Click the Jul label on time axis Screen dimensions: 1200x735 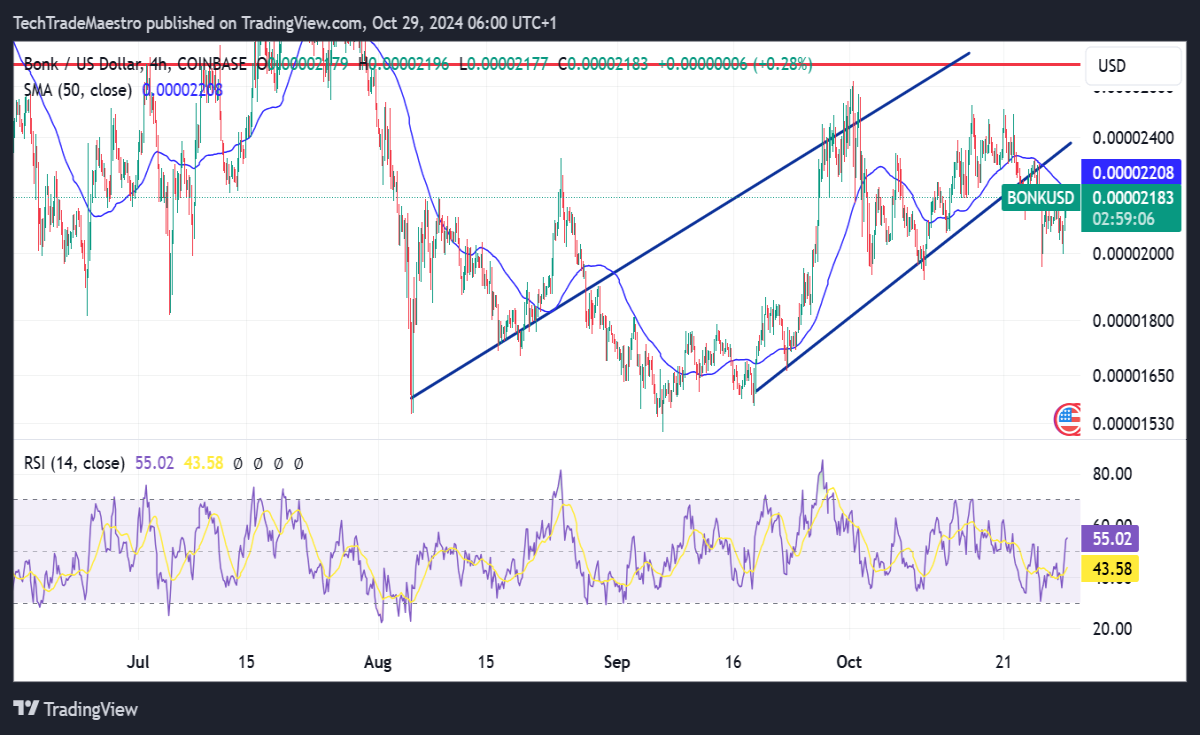tap(139, 662)
